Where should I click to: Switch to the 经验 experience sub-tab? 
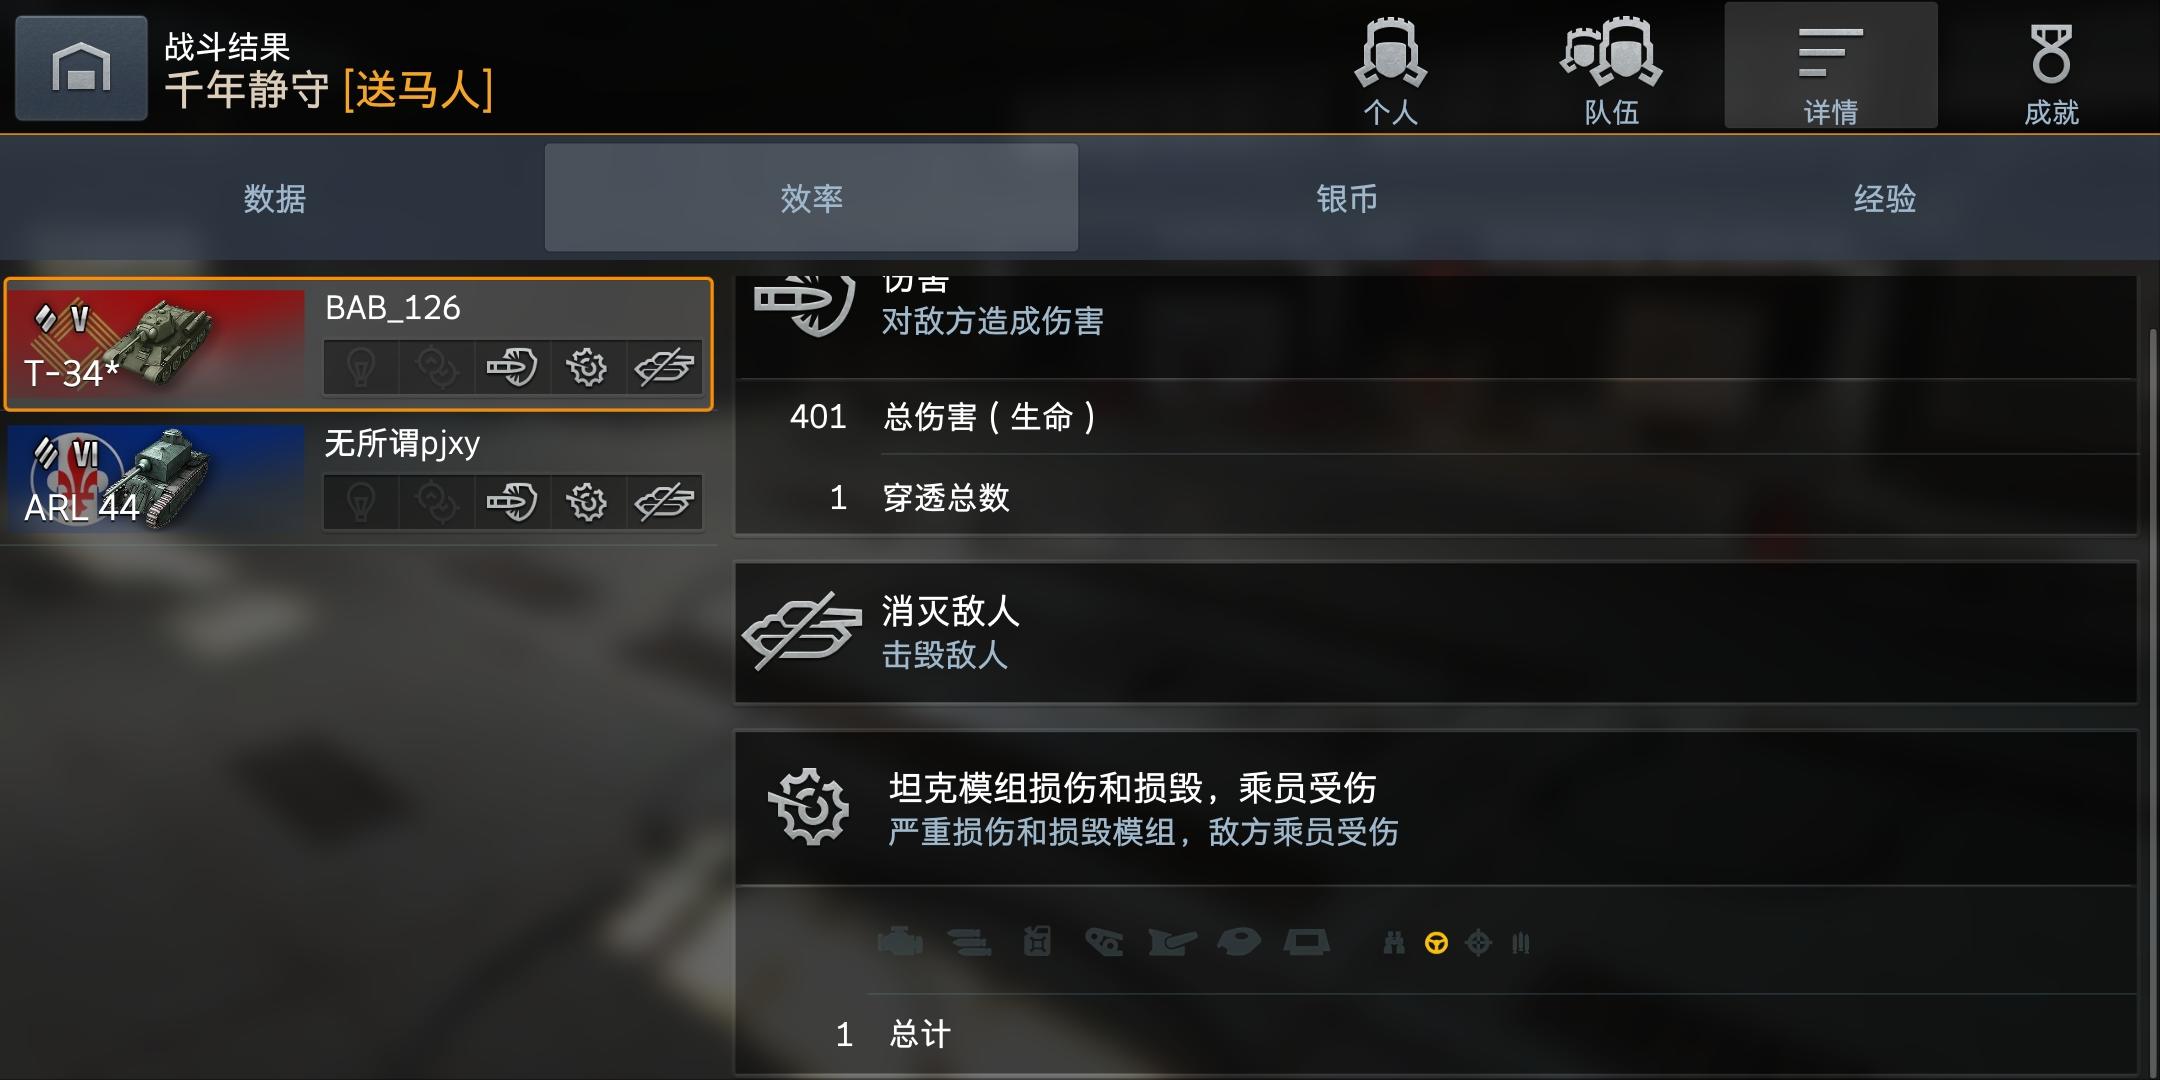1885,198
